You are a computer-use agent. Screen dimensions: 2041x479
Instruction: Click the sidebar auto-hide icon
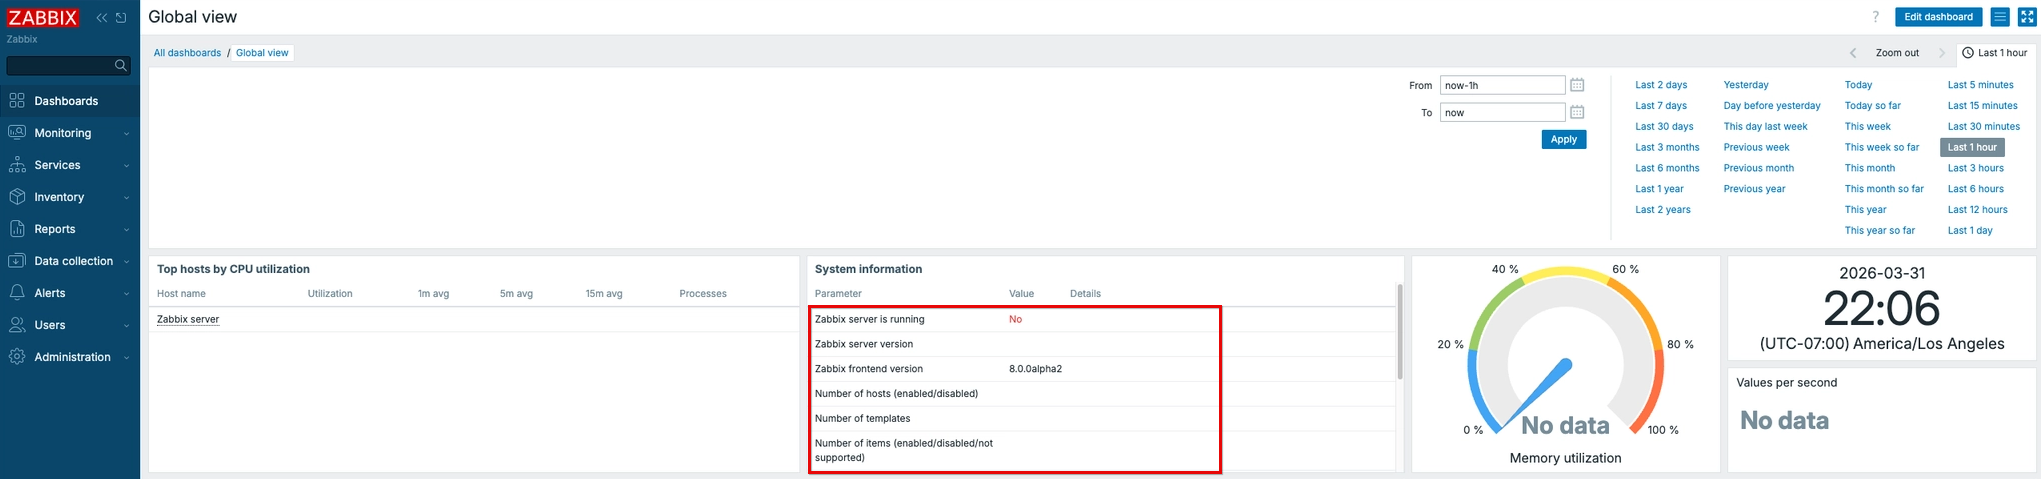coord(121,18)
